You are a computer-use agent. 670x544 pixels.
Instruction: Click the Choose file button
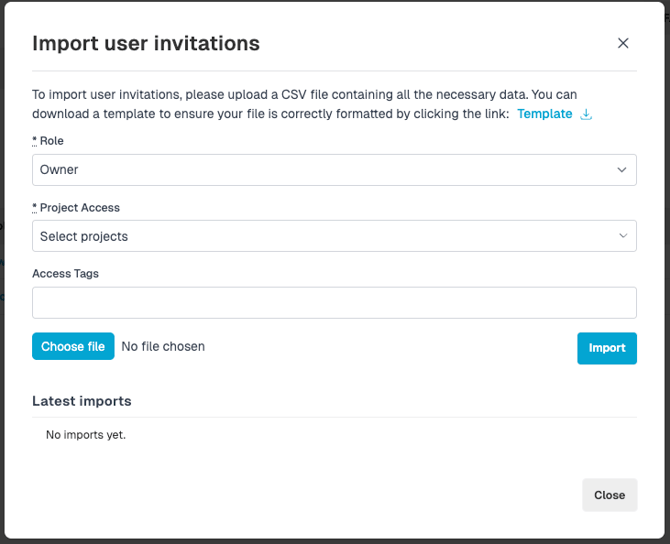point(73,346)
